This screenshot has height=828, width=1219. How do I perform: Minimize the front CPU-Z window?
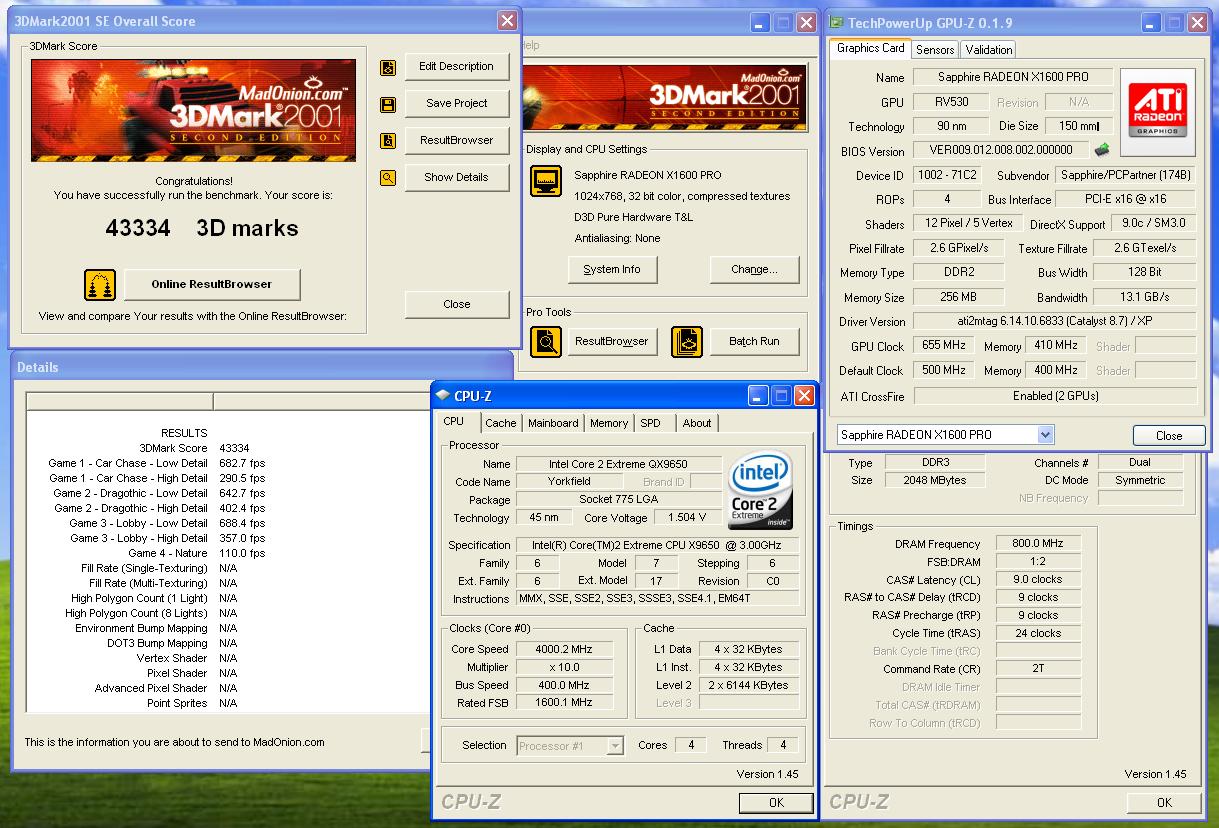pyautogui.click(x=759, y=396)
